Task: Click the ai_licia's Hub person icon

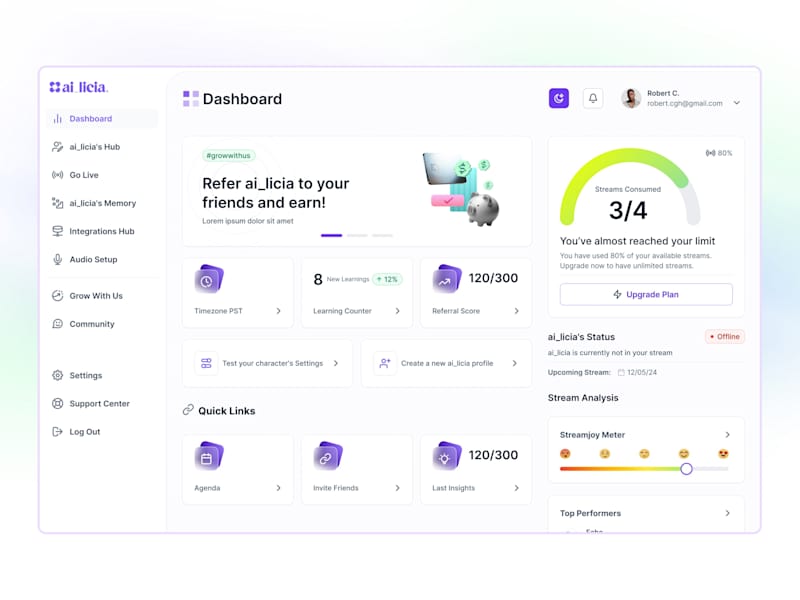Action: click(58, 147)
